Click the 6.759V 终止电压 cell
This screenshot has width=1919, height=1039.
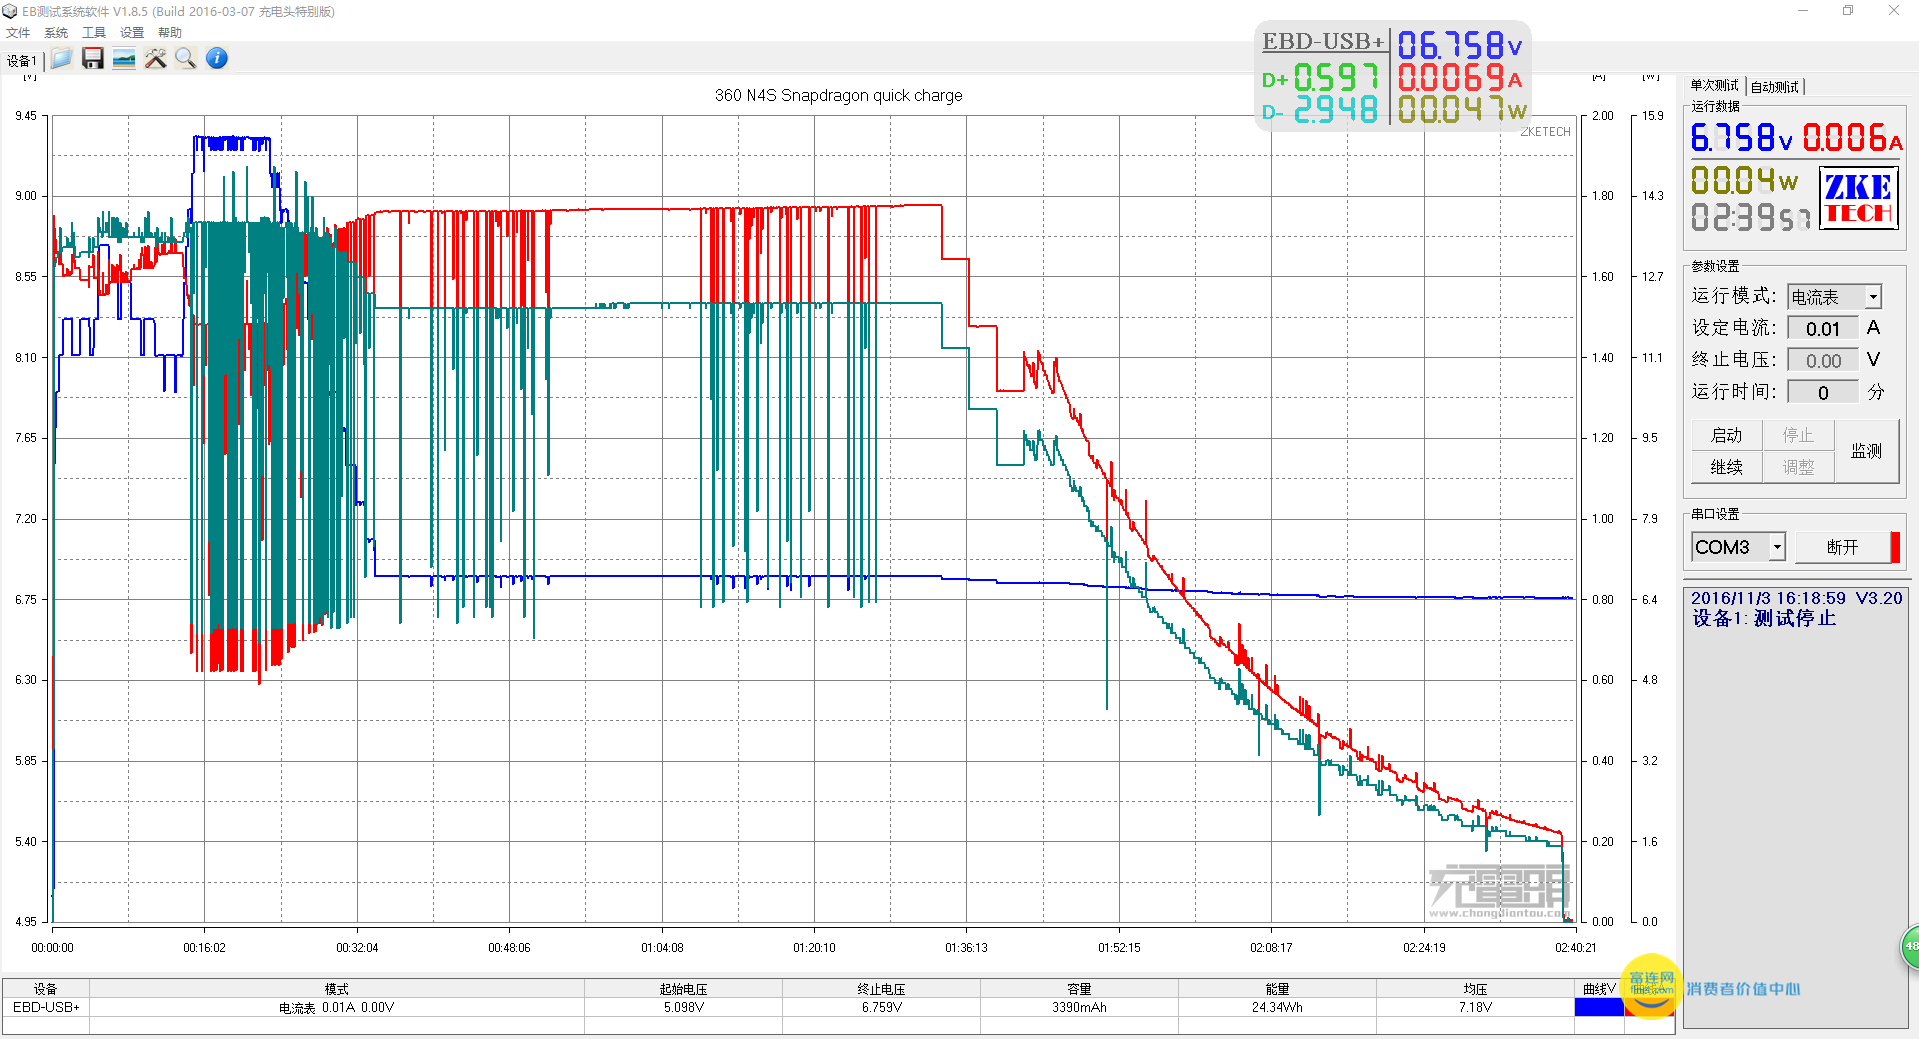coord(881,1008)
